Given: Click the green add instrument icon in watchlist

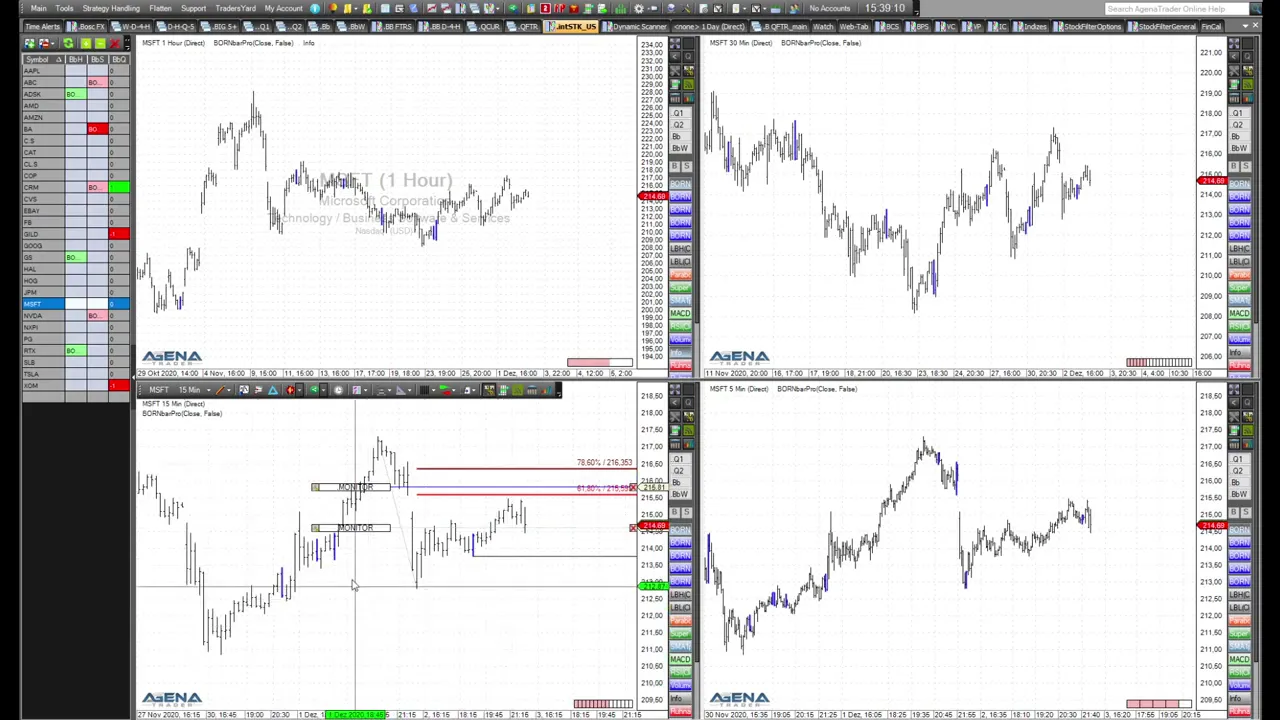Looking at the screenshot, I should click(x=86, y=43).
